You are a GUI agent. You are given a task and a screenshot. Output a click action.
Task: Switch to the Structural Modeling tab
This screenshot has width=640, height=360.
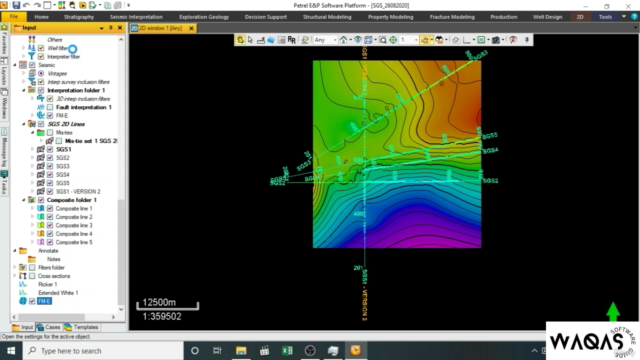point(327,17)
